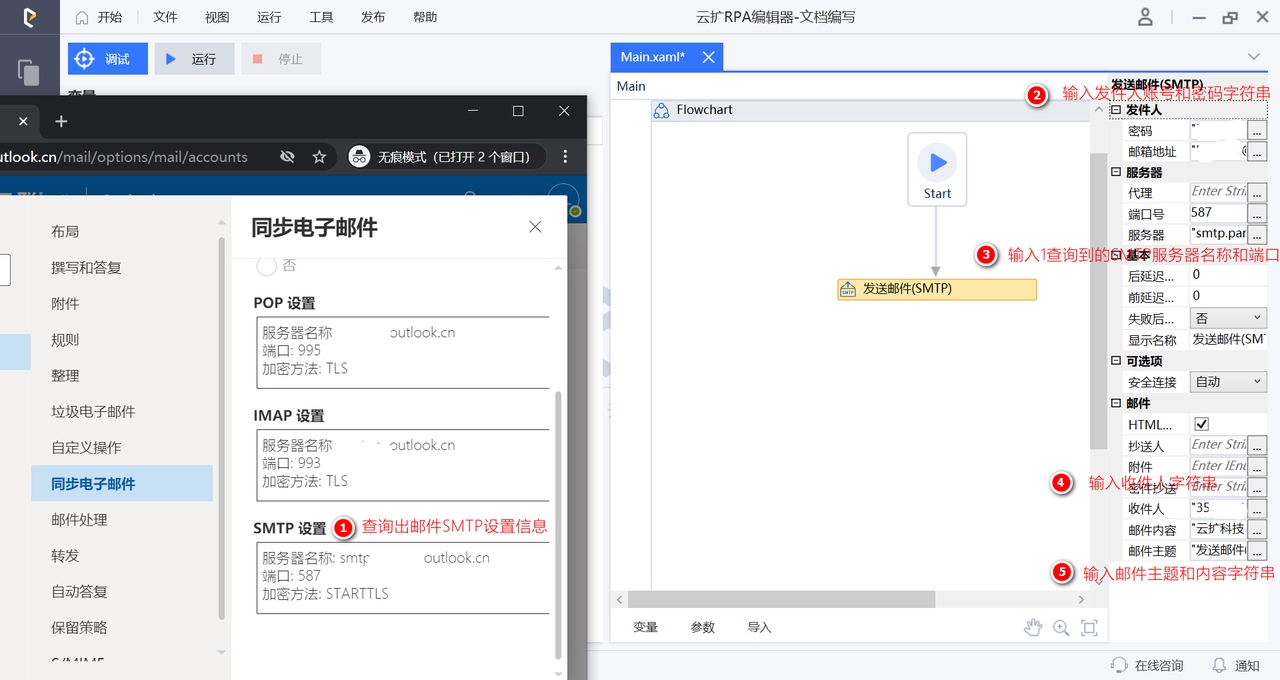Screen dimensions: 1280x680
Task: Click the 密码 ellipsis button
Action: pyautogui.click(x=1257, y=131)
